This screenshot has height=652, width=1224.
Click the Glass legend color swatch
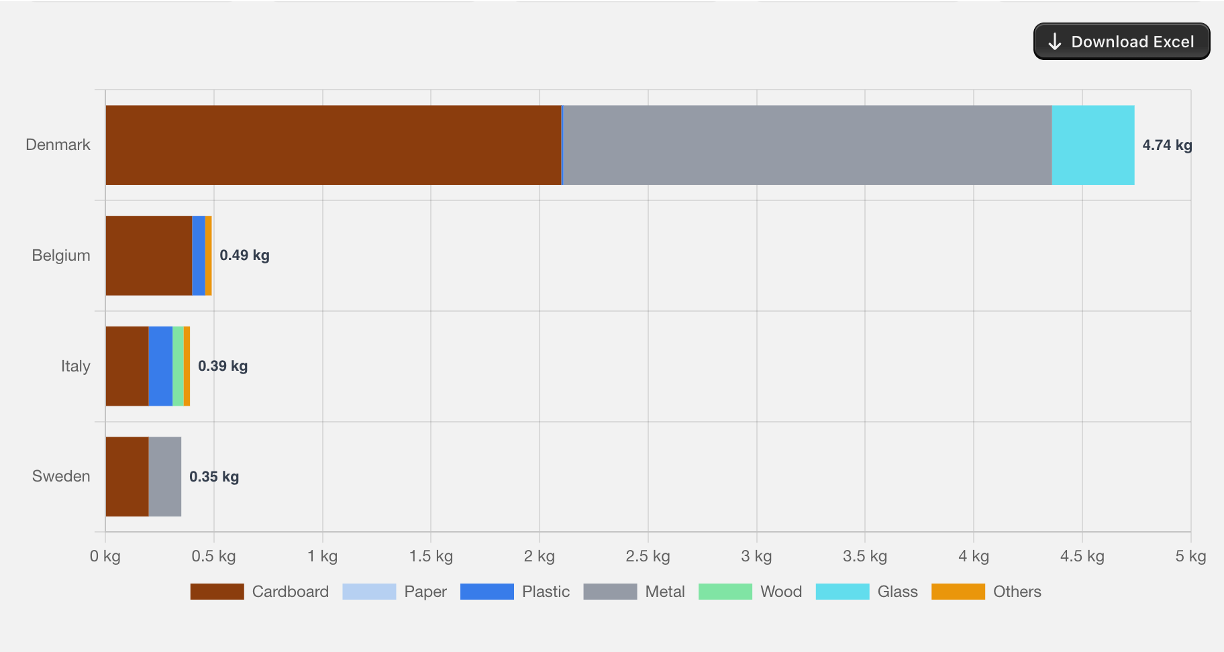842,591
